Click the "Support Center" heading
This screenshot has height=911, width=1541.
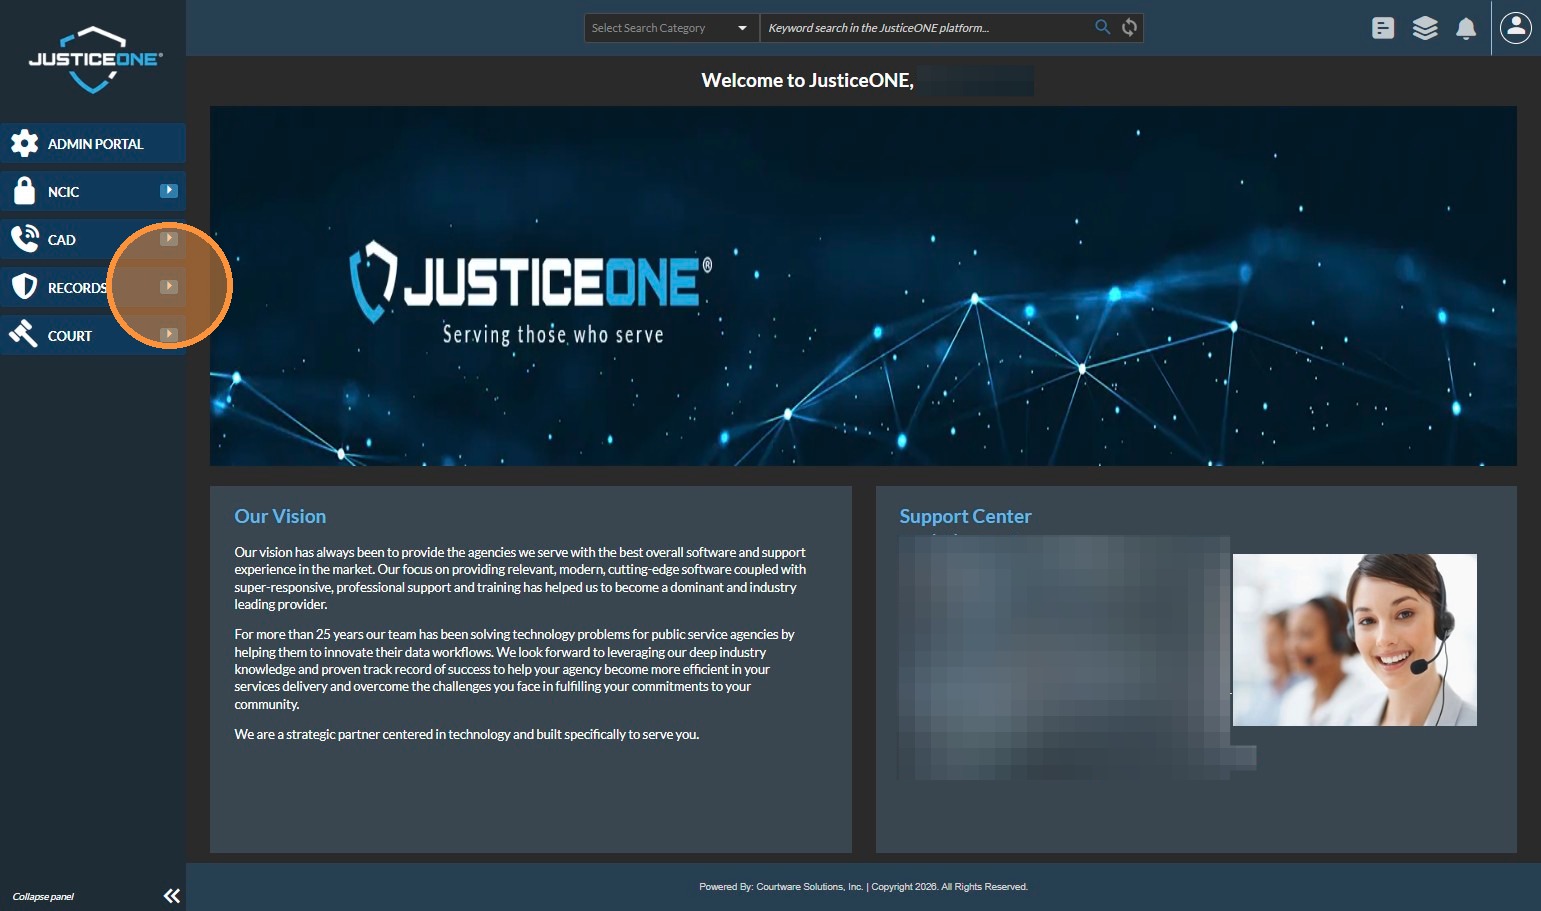click(x=965, y=516)
